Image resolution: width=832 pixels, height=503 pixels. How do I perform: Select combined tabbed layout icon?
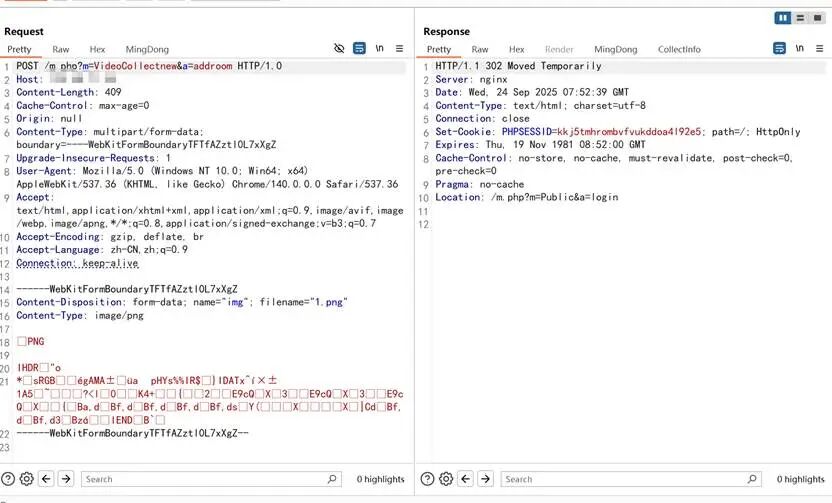[x=818, y=18]
